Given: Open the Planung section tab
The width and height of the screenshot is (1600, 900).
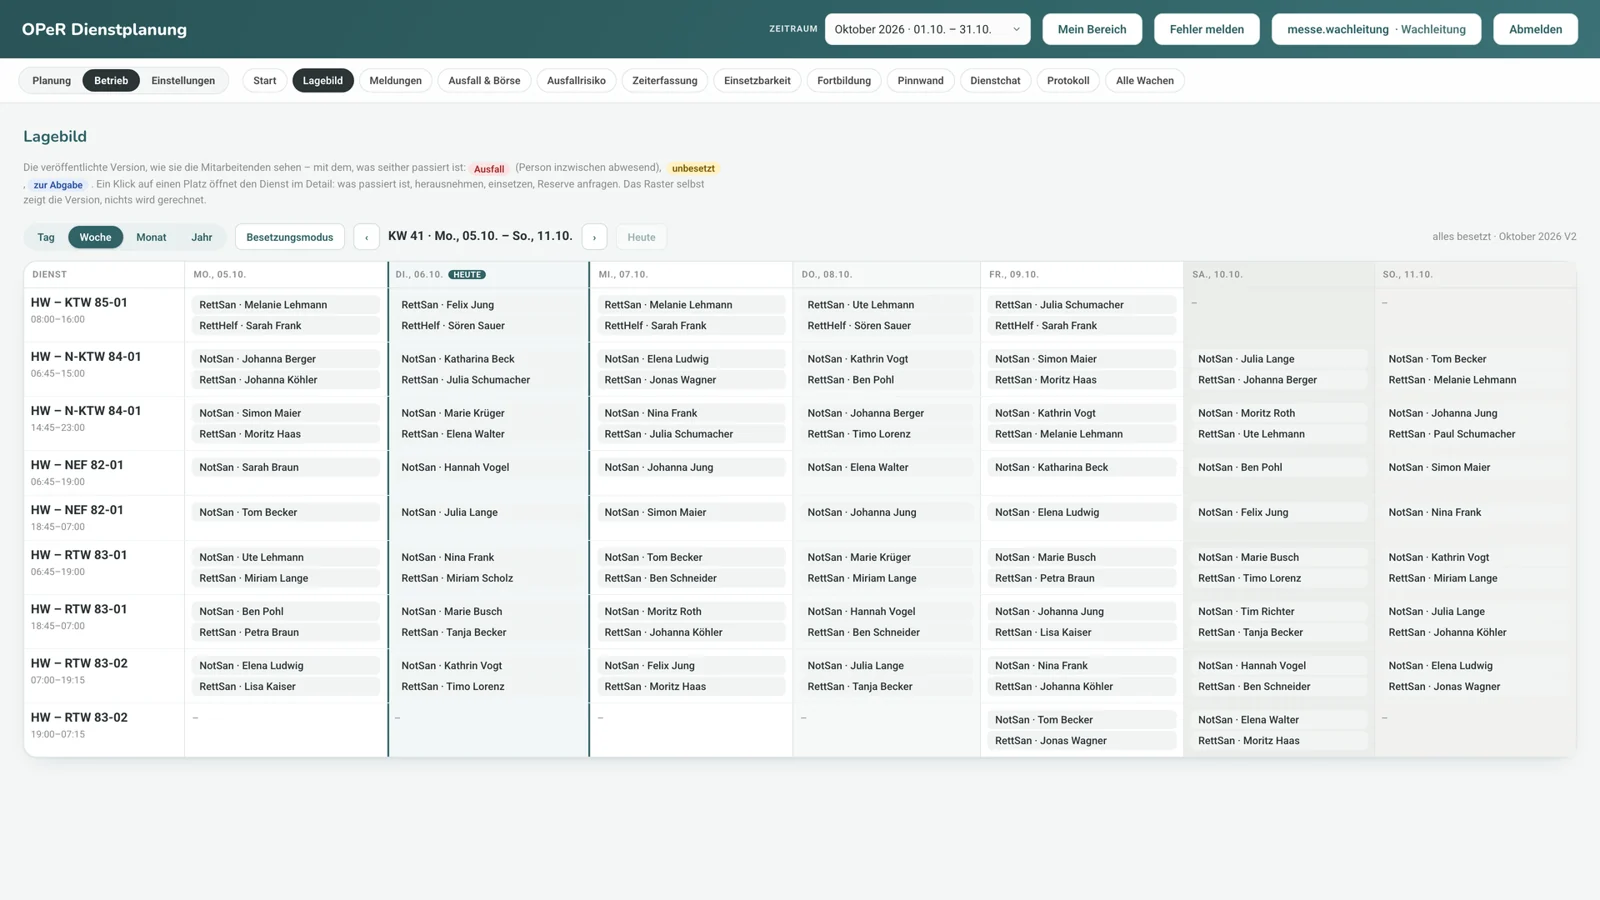Looking at the screenshot, I should 52,81.
